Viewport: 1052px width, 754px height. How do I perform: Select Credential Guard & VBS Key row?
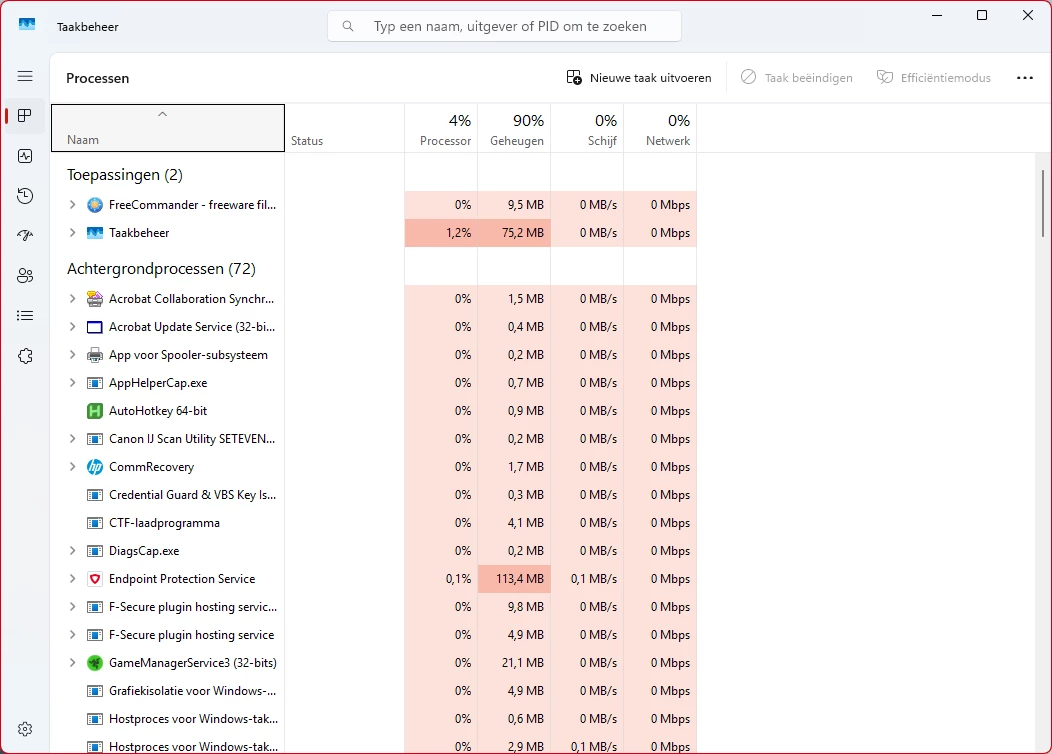click(374, 495)
